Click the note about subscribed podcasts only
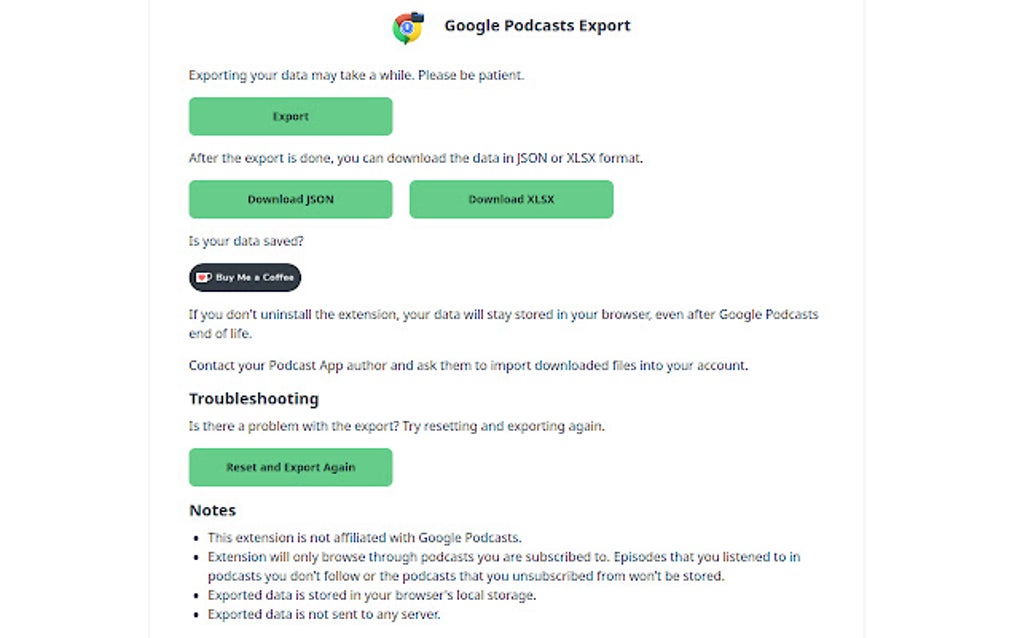 coord(504,566)
